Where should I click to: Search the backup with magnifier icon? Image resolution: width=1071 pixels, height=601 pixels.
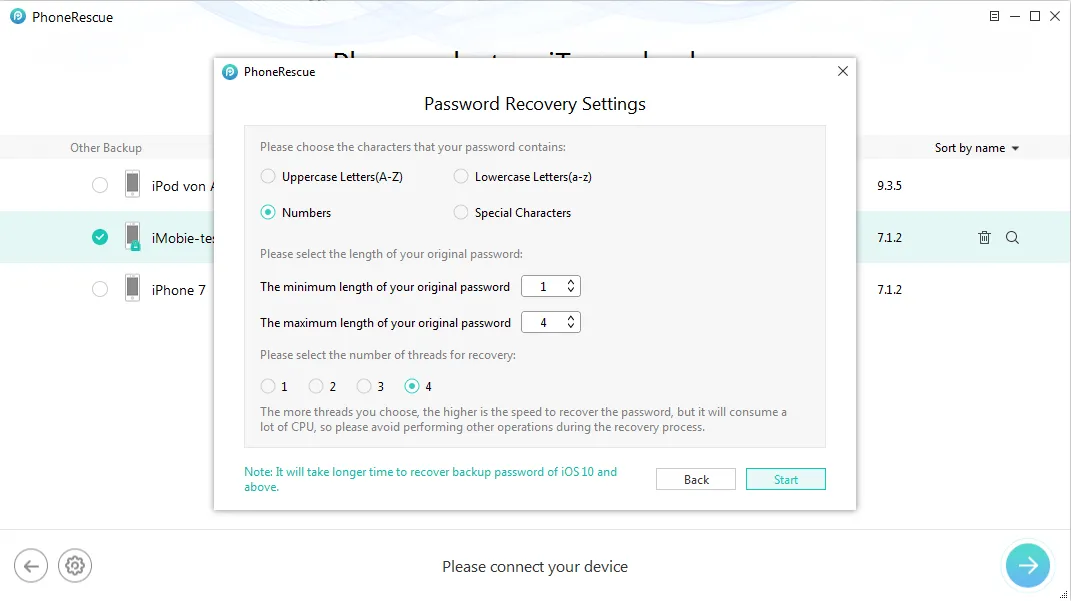[1012, 238]
